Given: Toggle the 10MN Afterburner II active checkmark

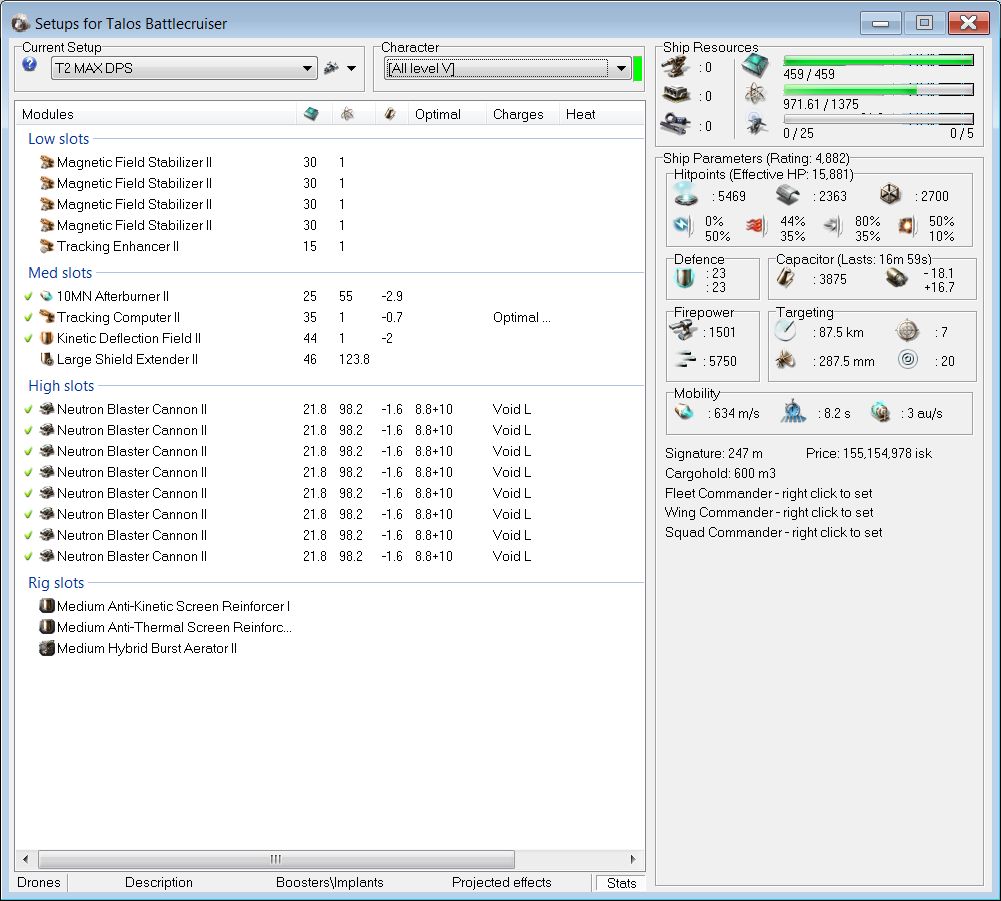Looking at the screenshot, I should [28, 296].
